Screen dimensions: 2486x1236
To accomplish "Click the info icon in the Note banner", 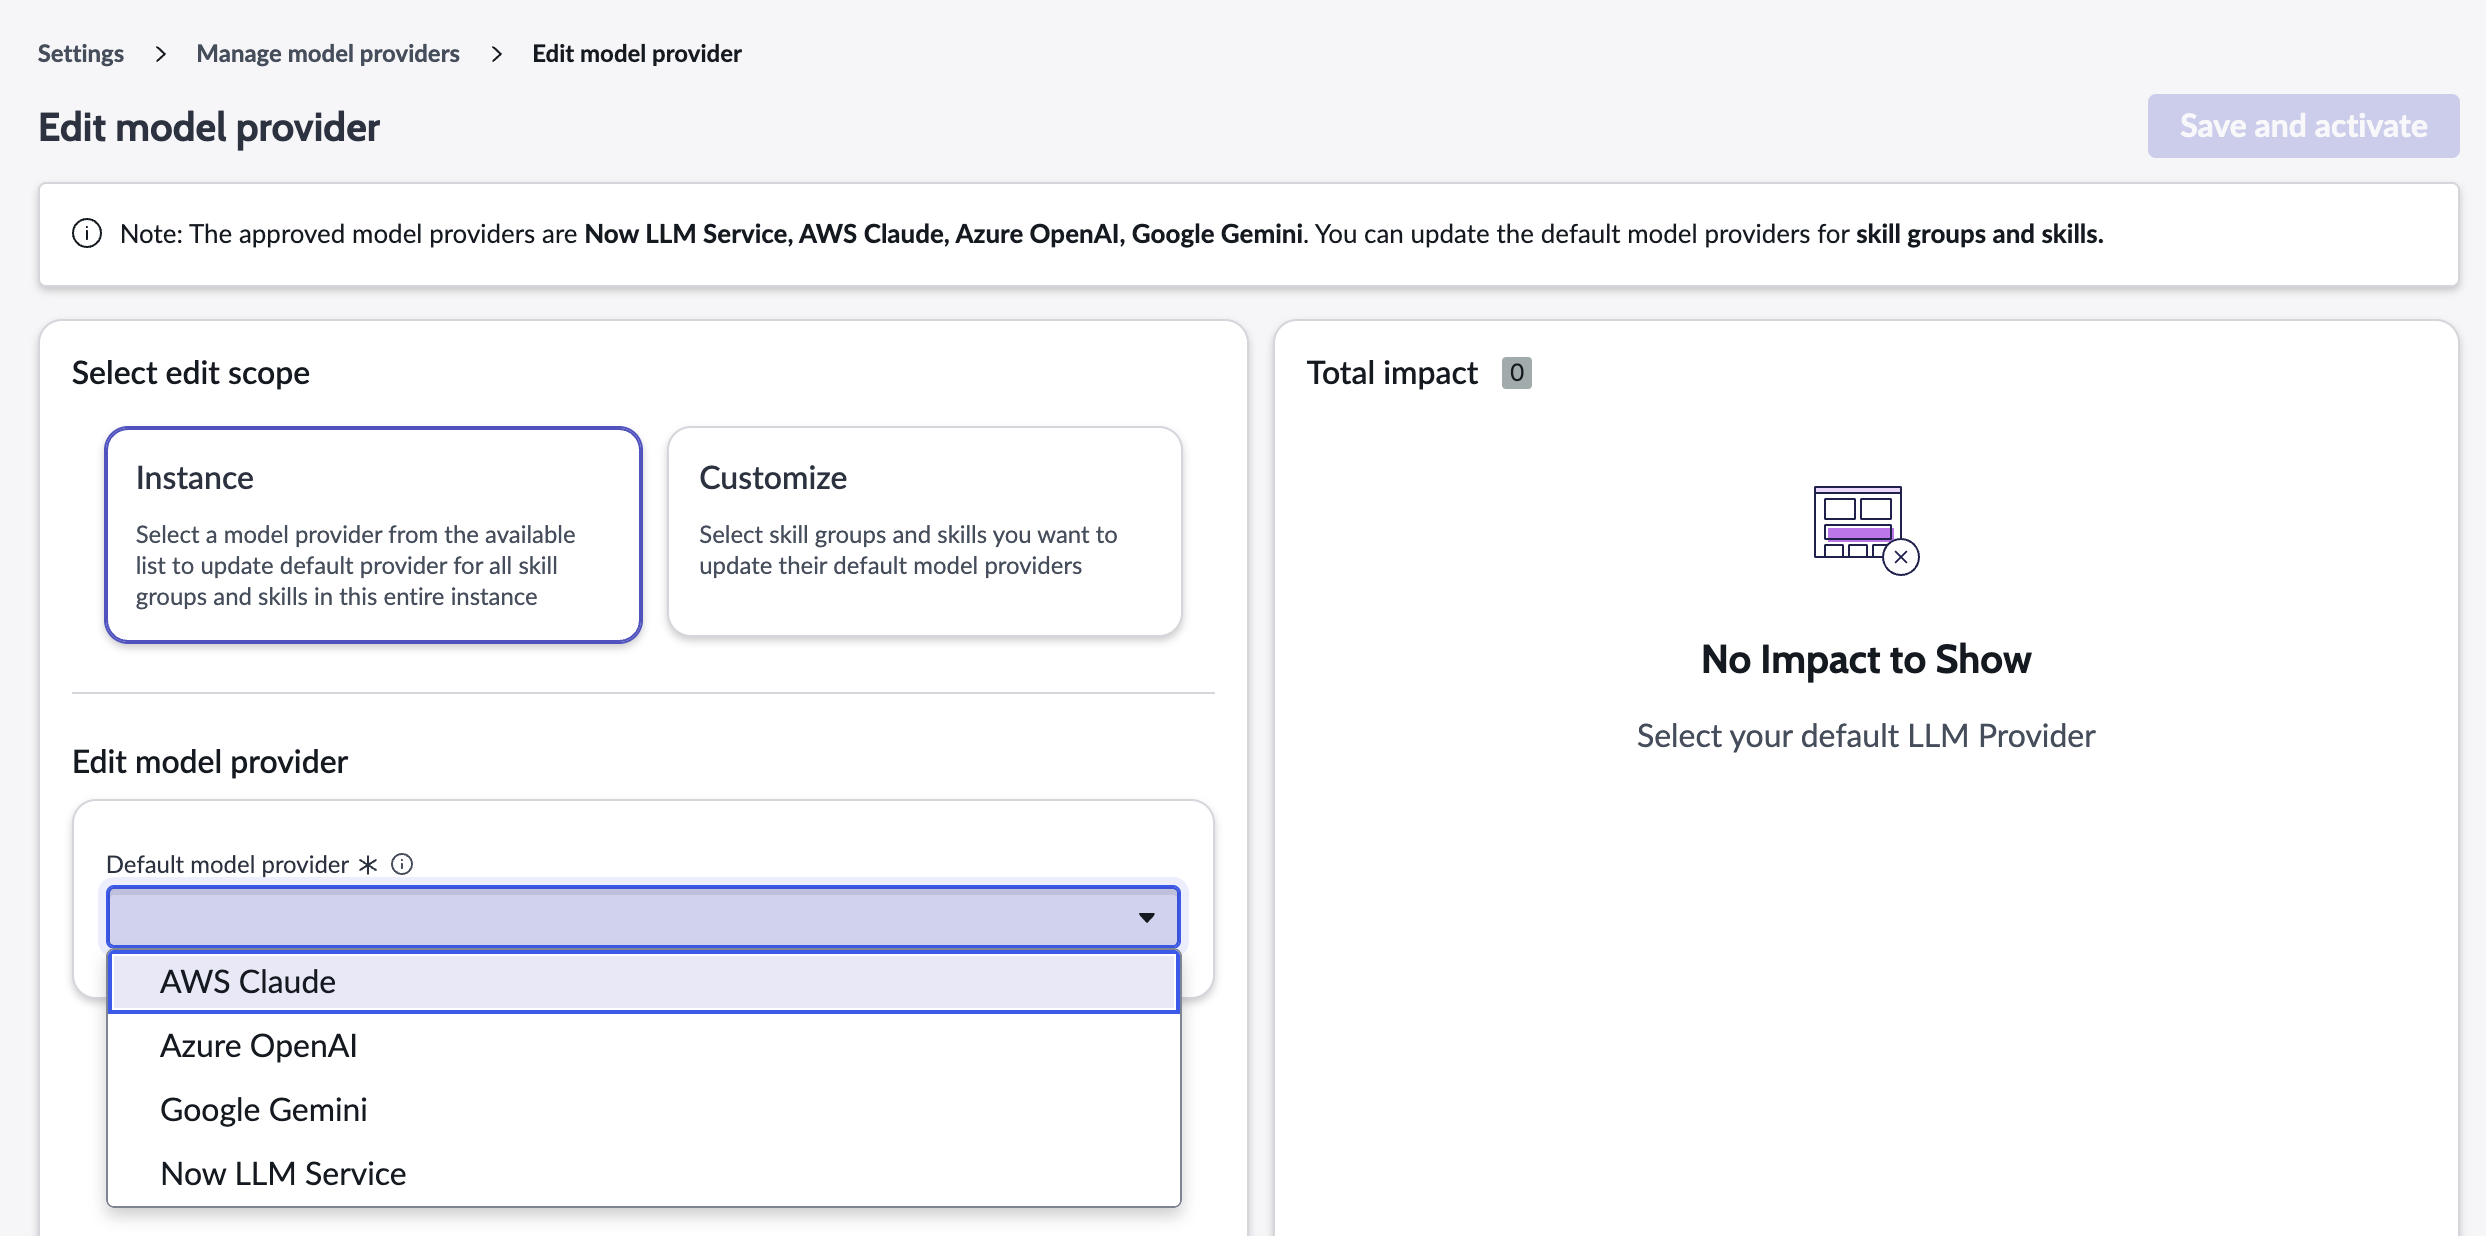I will pos(87,234).
